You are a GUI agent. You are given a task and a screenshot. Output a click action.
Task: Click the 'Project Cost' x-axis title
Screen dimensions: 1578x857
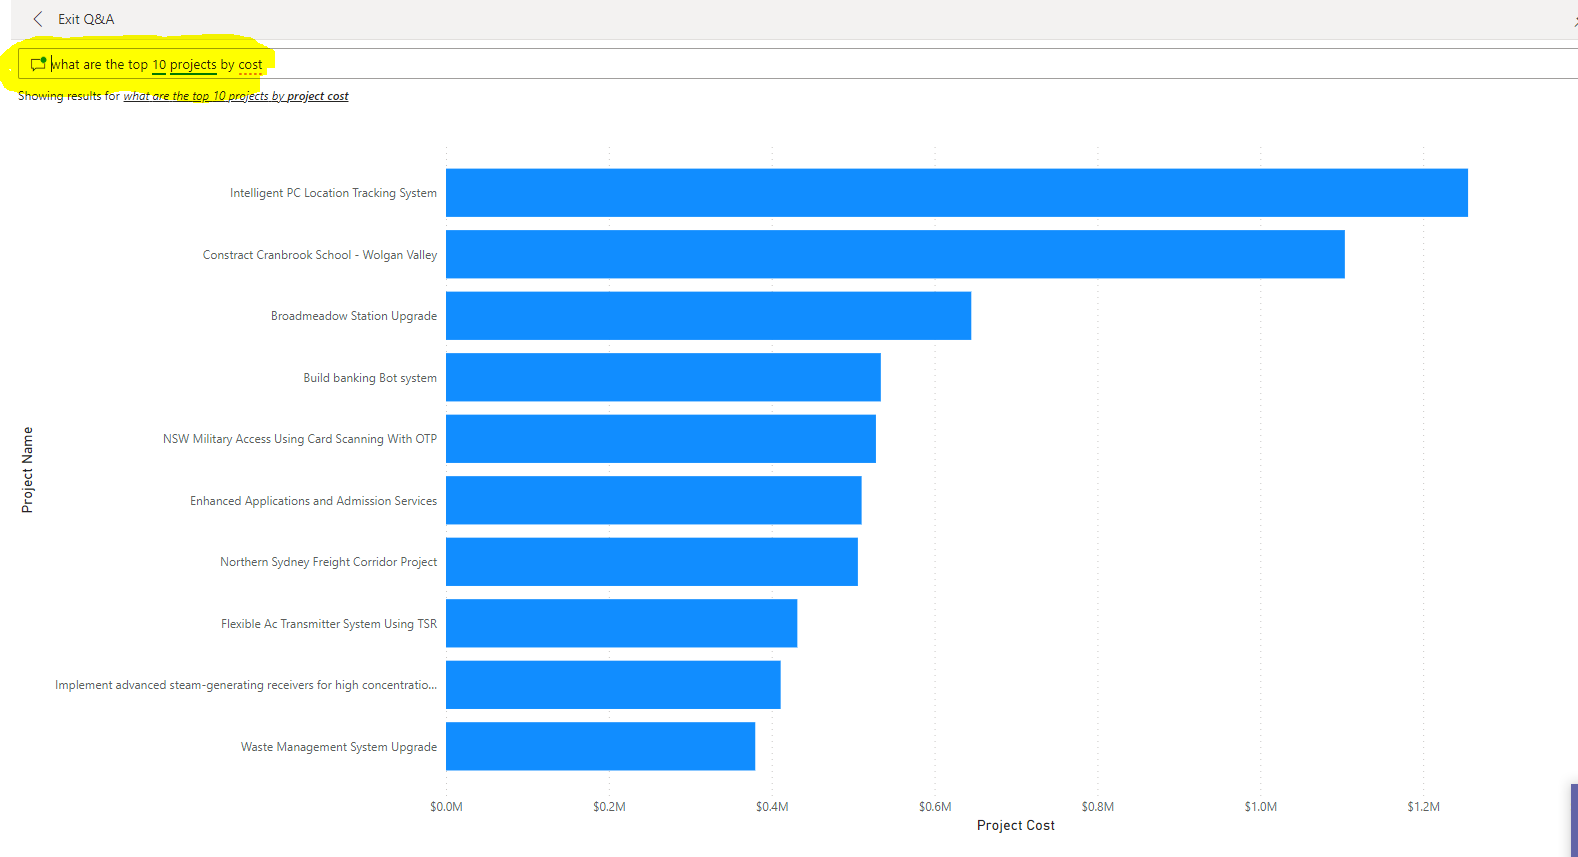(1016, 825)
